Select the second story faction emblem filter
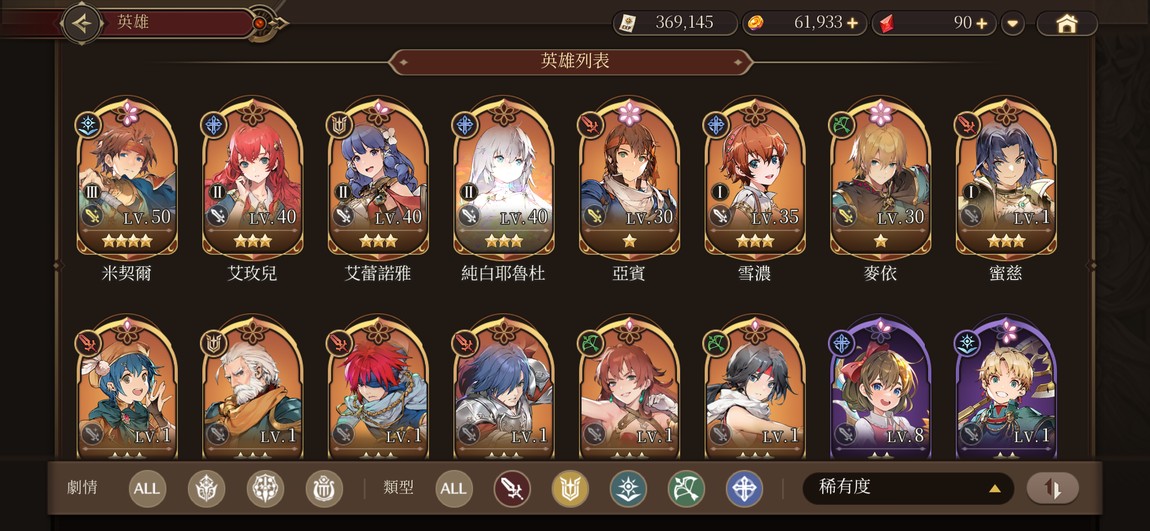Viewport: 1150px width, 531px height. pyautogui.click(x=265, y=488)
